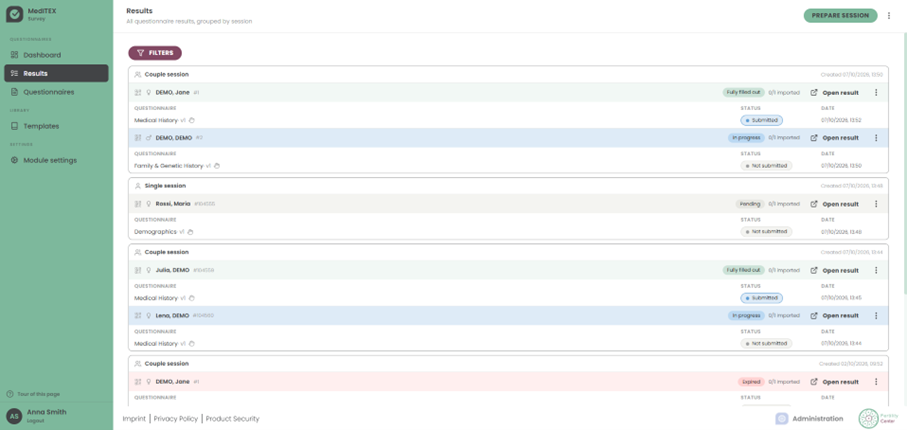This screenshot has height=430, width=907.
Task: Click the code icon beside Lena, DEMO
Action: click(x=138, y=316)
